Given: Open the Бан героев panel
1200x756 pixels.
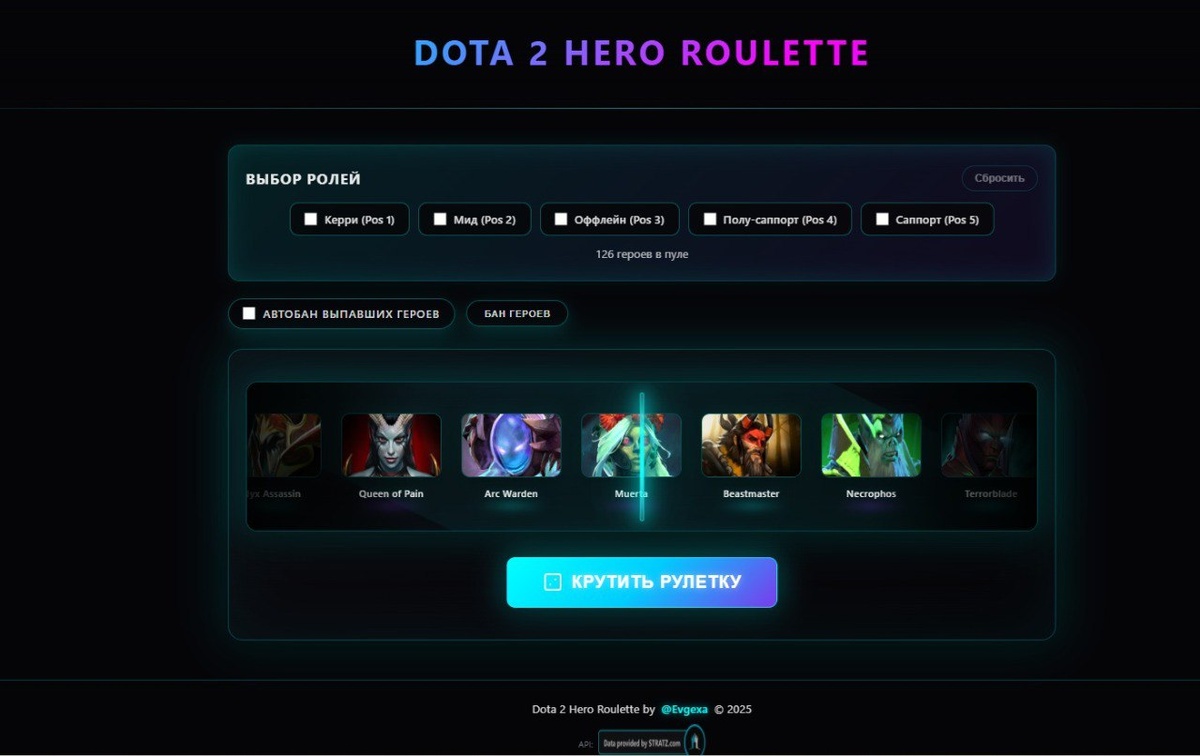Looking at the screenshot, I should pos(517,313).
